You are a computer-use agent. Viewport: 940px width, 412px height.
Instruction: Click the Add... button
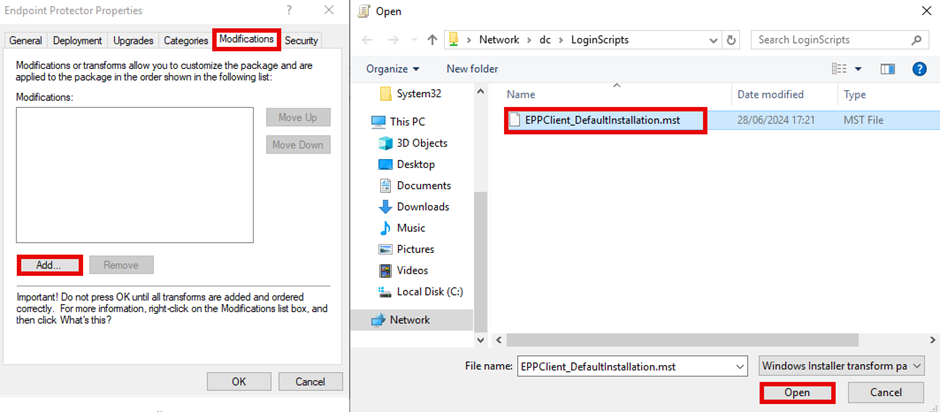tap(49, 265)
